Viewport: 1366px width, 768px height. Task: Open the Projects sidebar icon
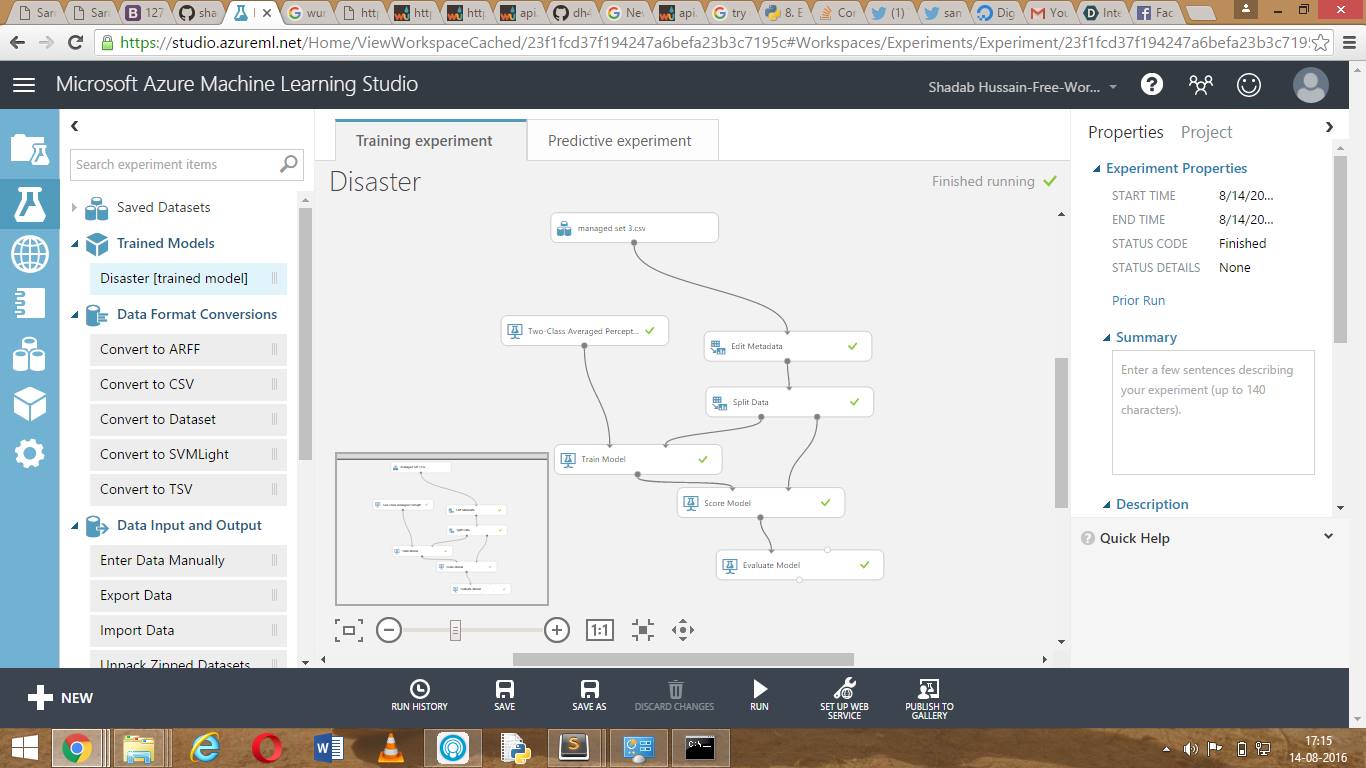[x=29, y=149]
